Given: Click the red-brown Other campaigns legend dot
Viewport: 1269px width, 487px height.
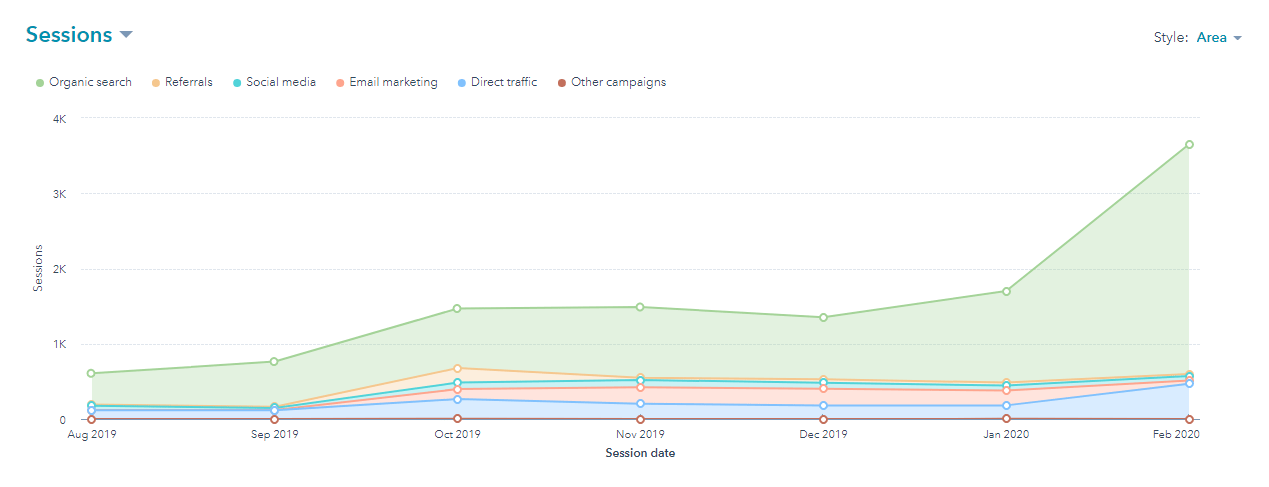Looking at the screenshot, I should (x=562, y=83).
